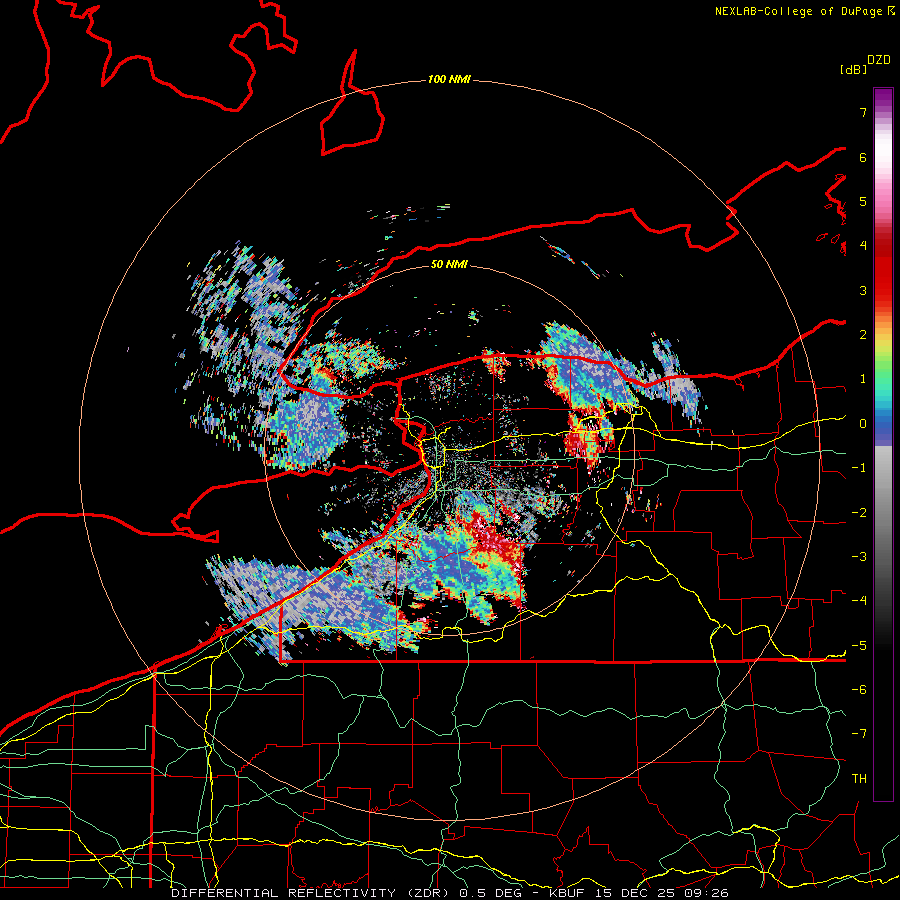900x900 pixels.
Task: Click the positive 5 scale value
Action: [863, 201]
